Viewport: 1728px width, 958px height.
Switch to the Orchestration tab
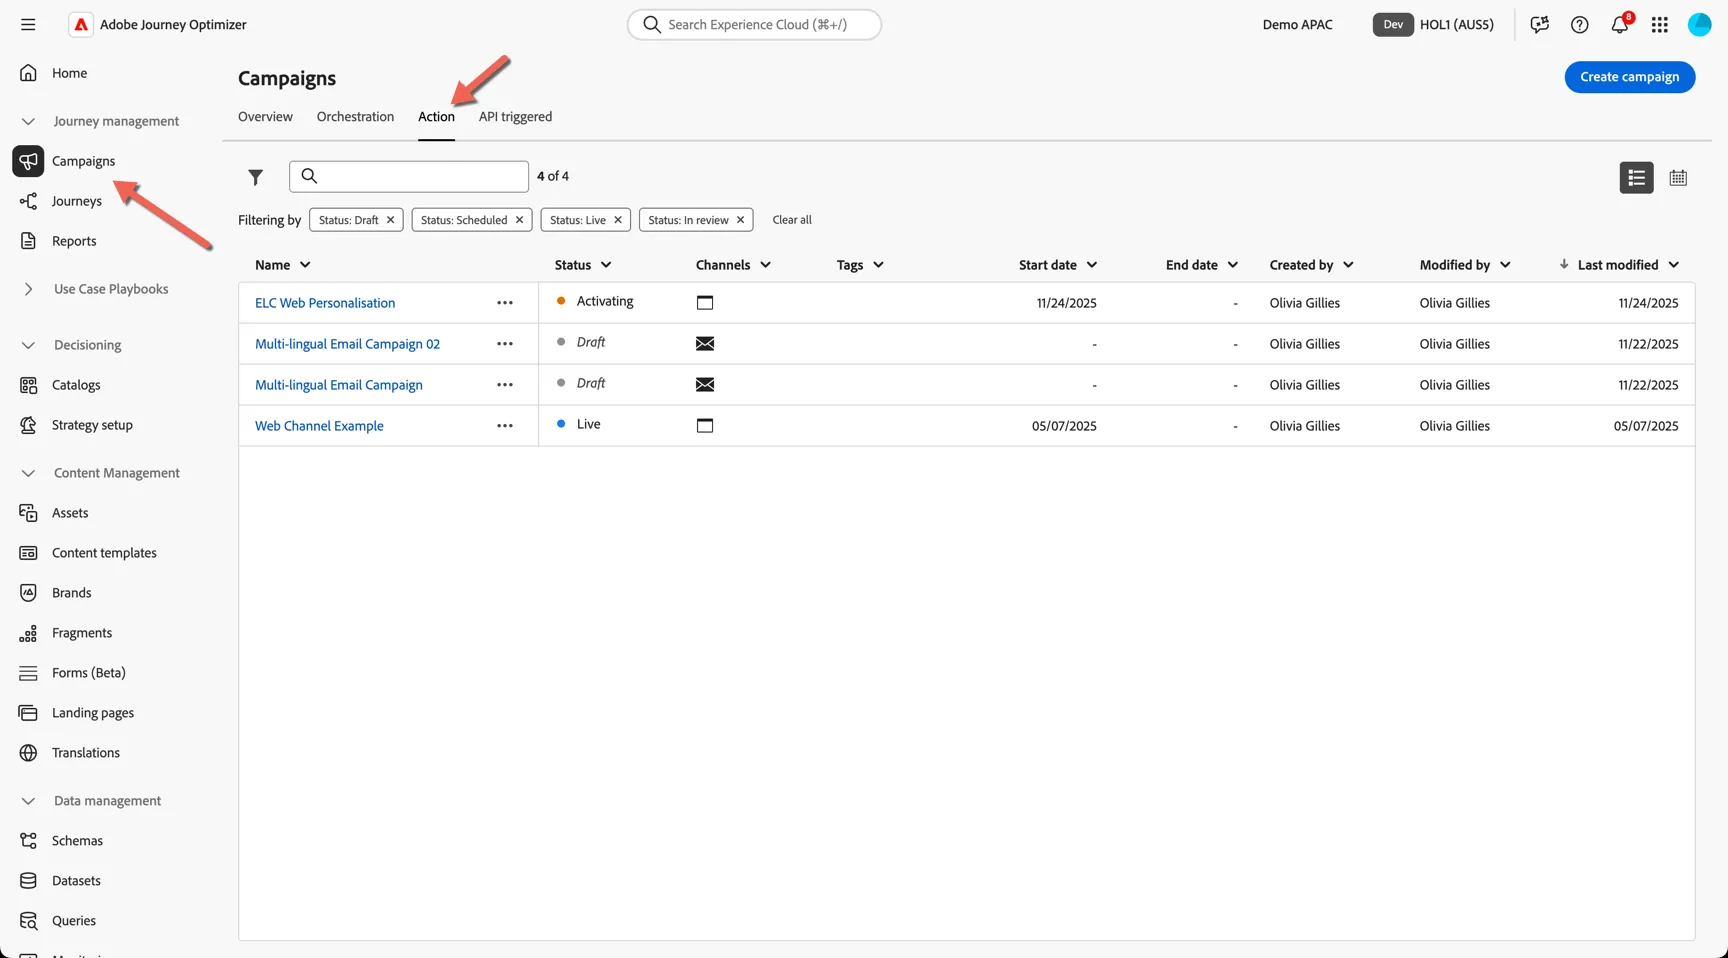(355, 117)
